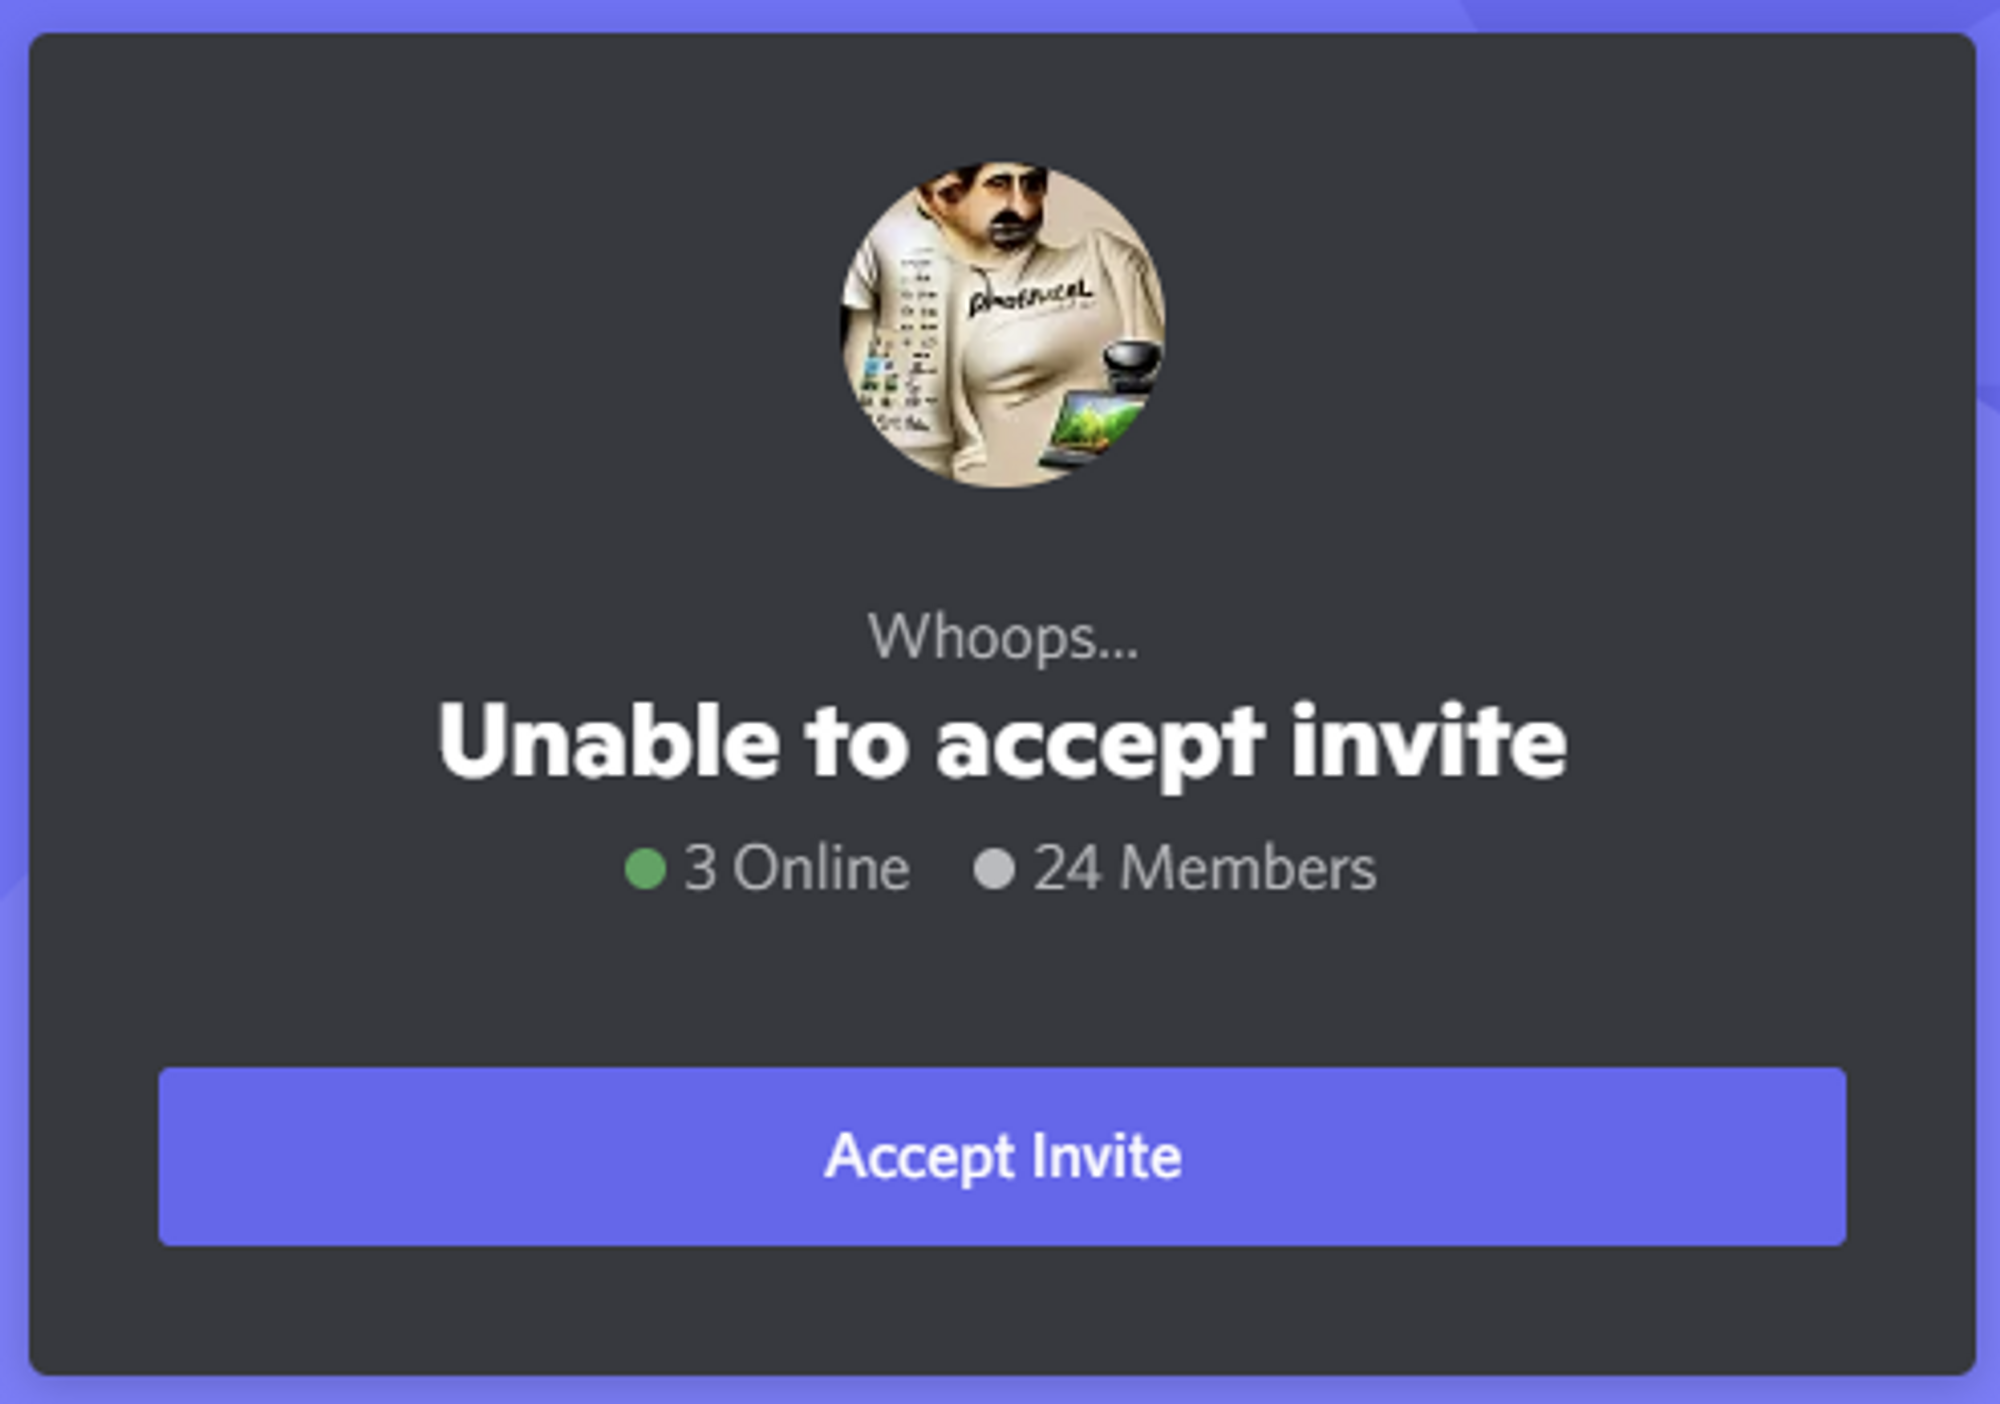
Task: Click the "Invite" word on the purple button
Action: coord(1107,1156)
